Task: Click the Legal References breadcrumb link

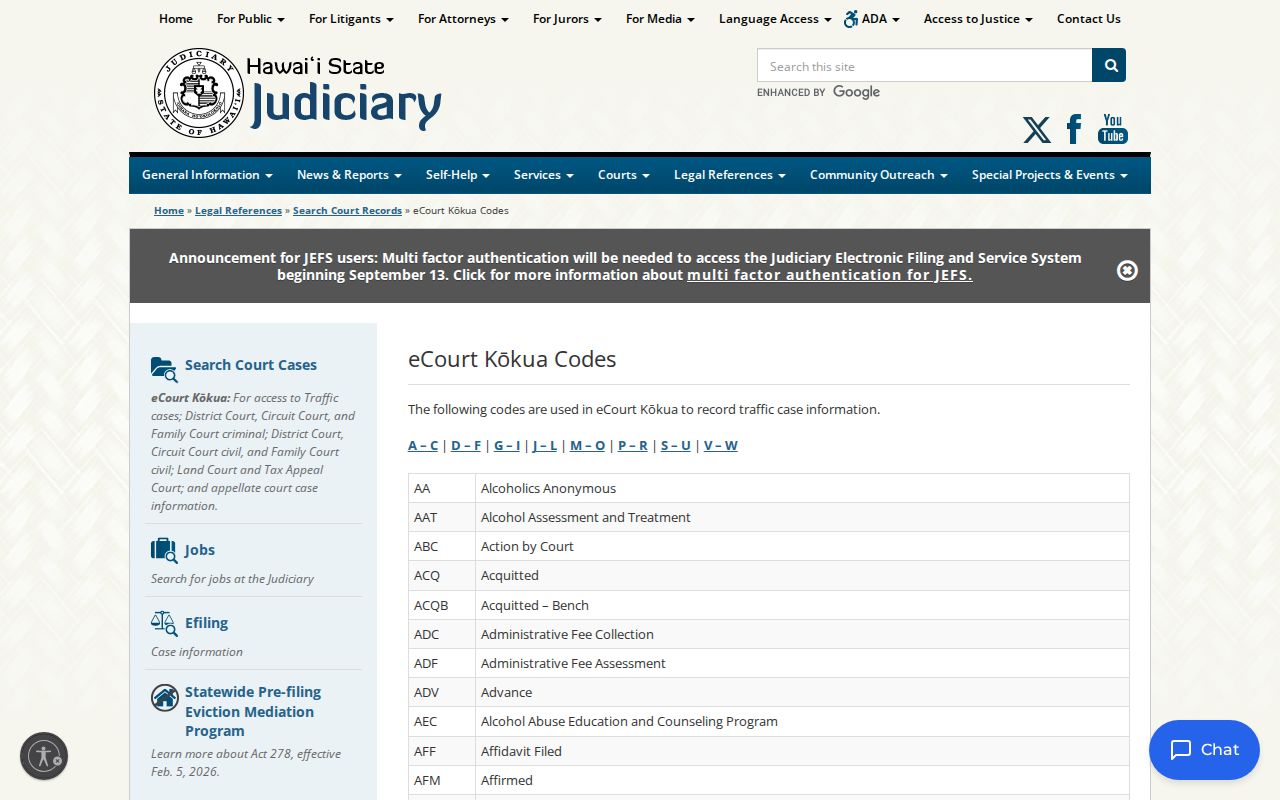Action: coord(238,211)
